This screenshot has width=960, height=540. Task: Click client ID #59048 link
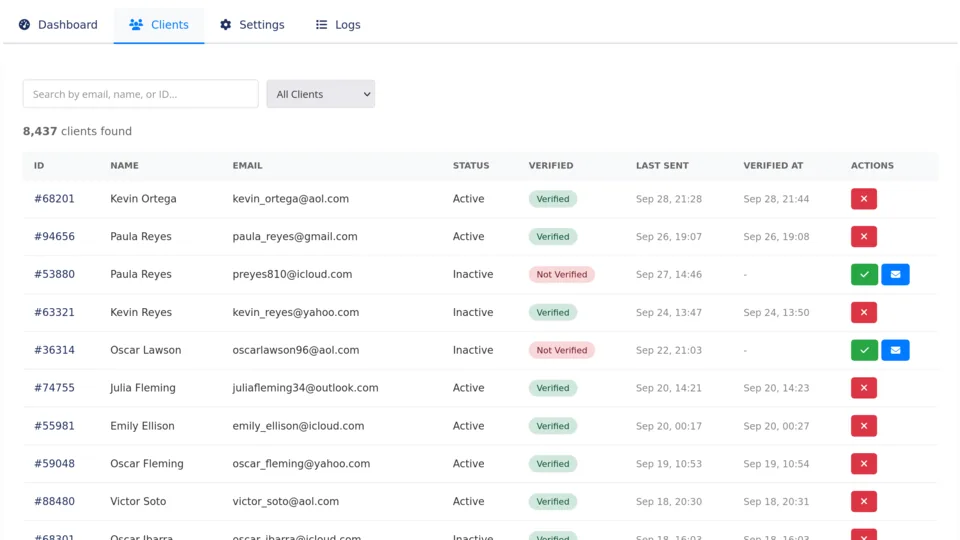coord(54,464)
